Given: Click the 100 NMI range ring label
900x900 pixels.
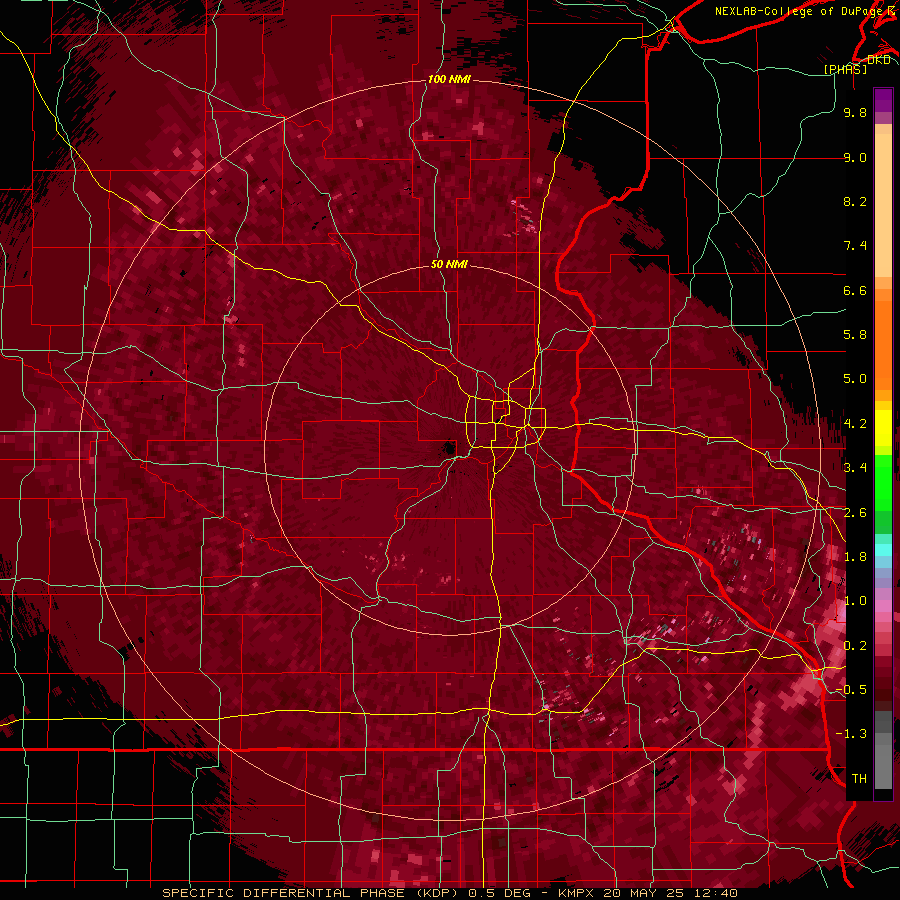Looking at the screenshot, I should click(449, 79).
